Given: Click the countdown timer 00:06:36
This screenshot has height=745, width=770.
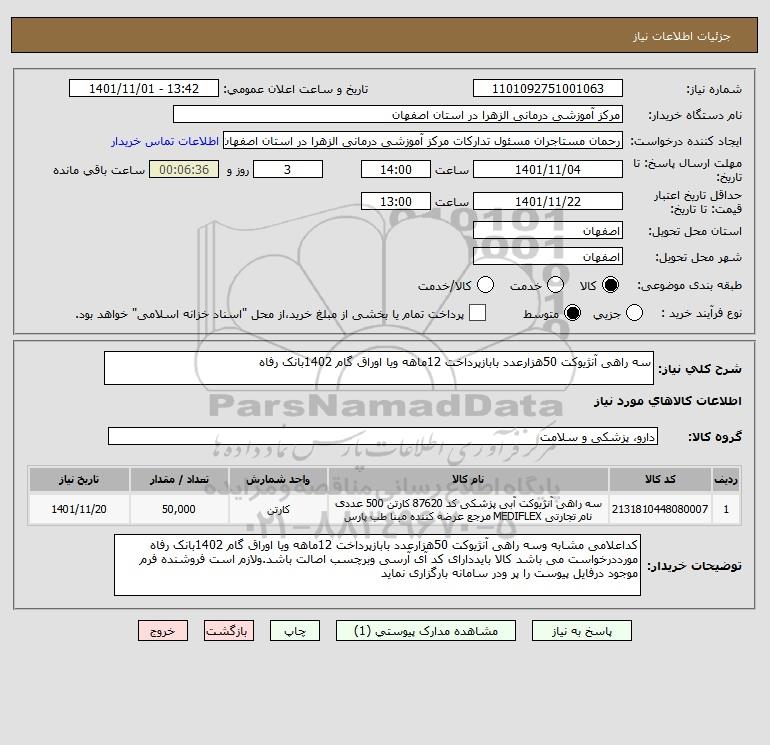Looking at the screenshot, I should 184,169.
